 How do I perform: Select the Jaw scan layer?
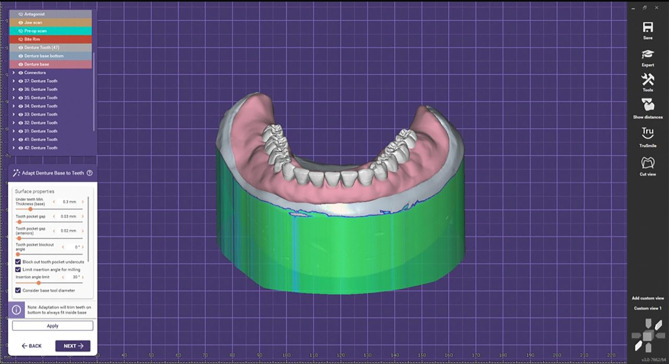coord(50,23)
